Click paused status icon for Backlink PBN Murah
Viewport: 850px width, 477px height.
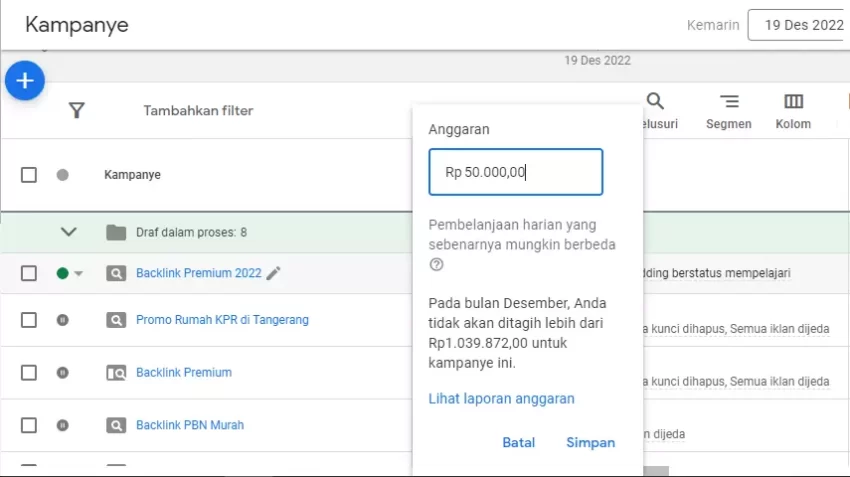62,425
